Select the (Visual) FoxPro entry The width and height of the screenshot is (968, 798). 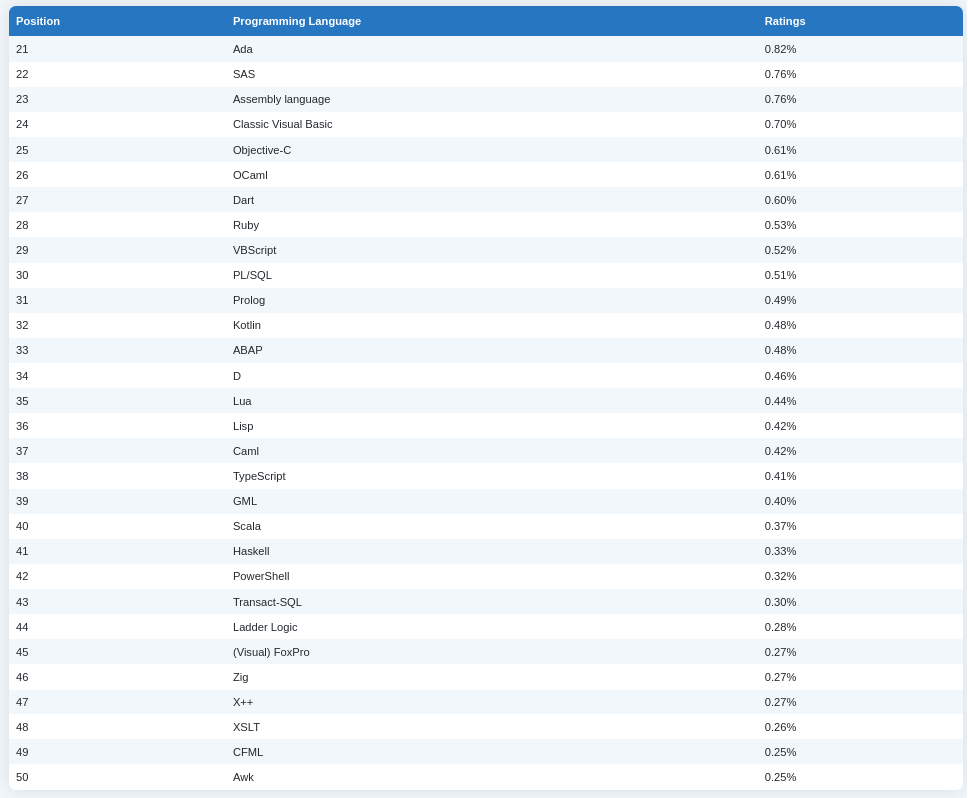coord(271,652)
